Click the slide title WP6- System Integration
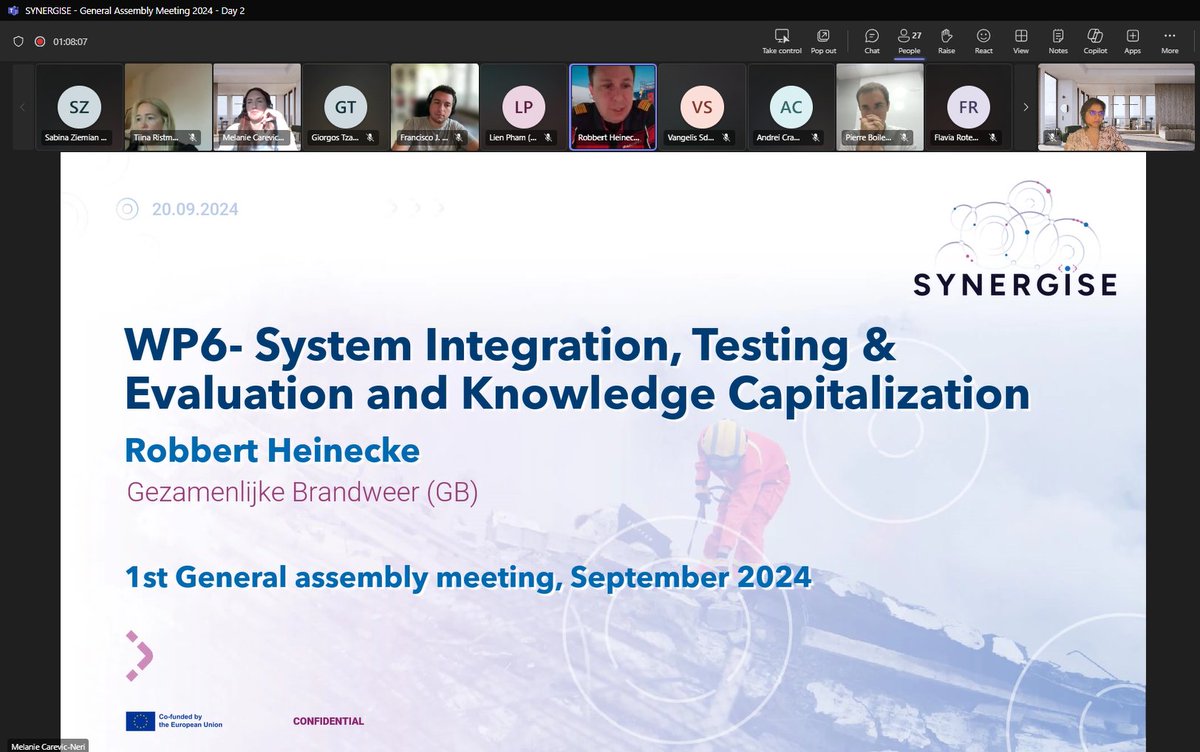Screen dimensions: 1200x752 click(x=576, y=370)
